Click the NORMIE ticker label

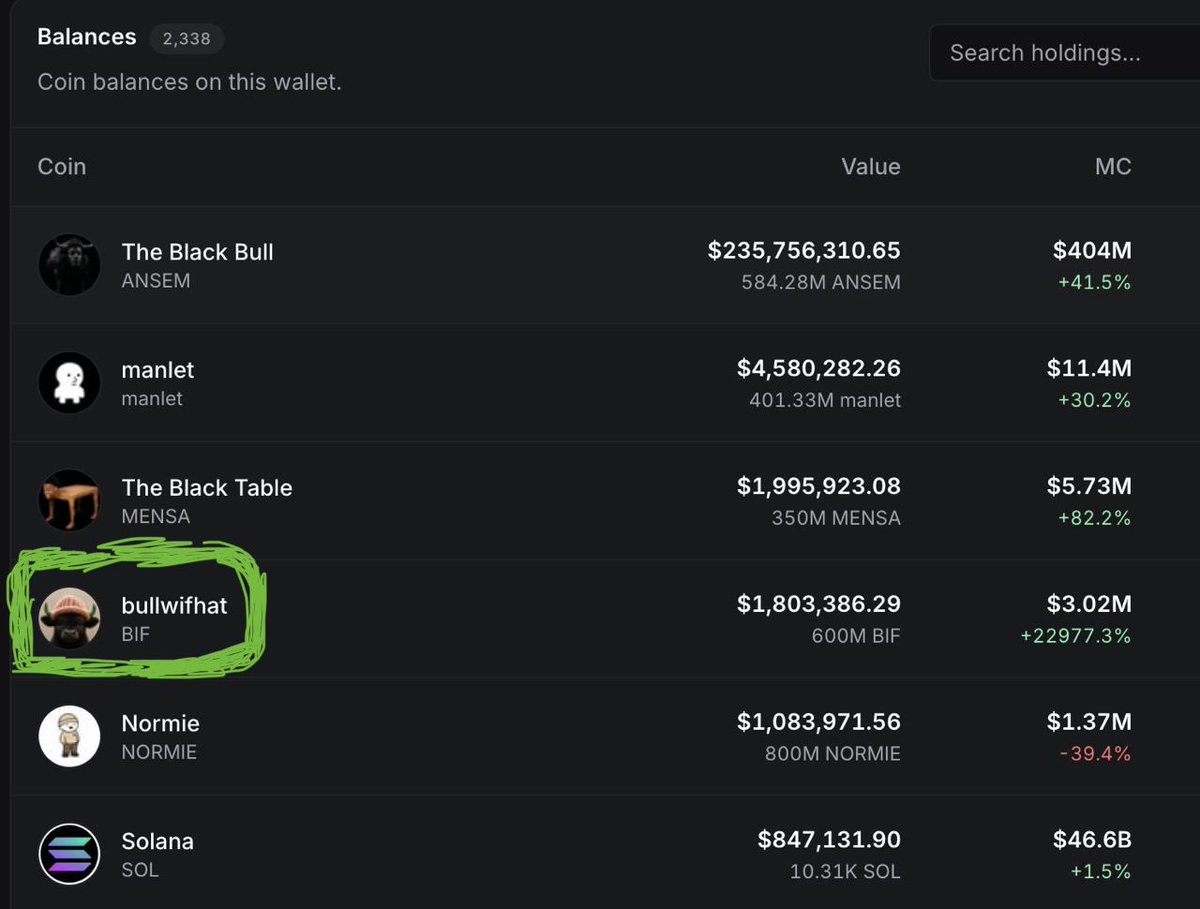[x=159, y=752]
